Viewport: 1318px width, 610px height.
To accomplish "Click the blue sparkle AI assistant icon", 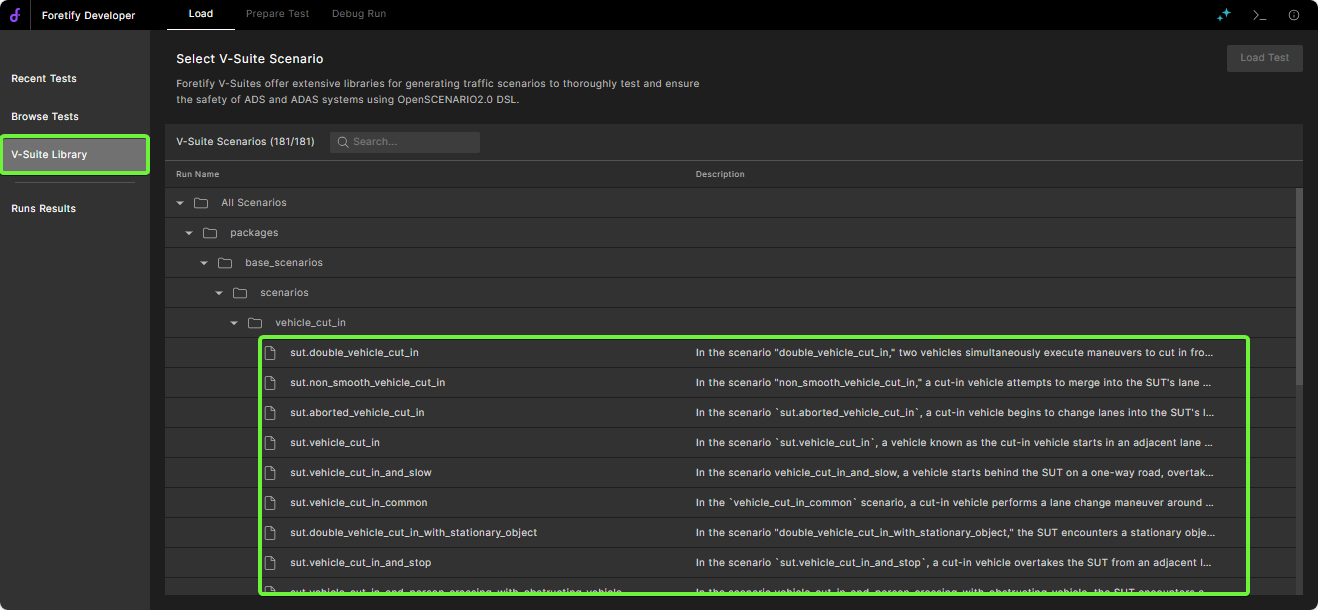I will pyautogui.click(x=1223, y=15).
